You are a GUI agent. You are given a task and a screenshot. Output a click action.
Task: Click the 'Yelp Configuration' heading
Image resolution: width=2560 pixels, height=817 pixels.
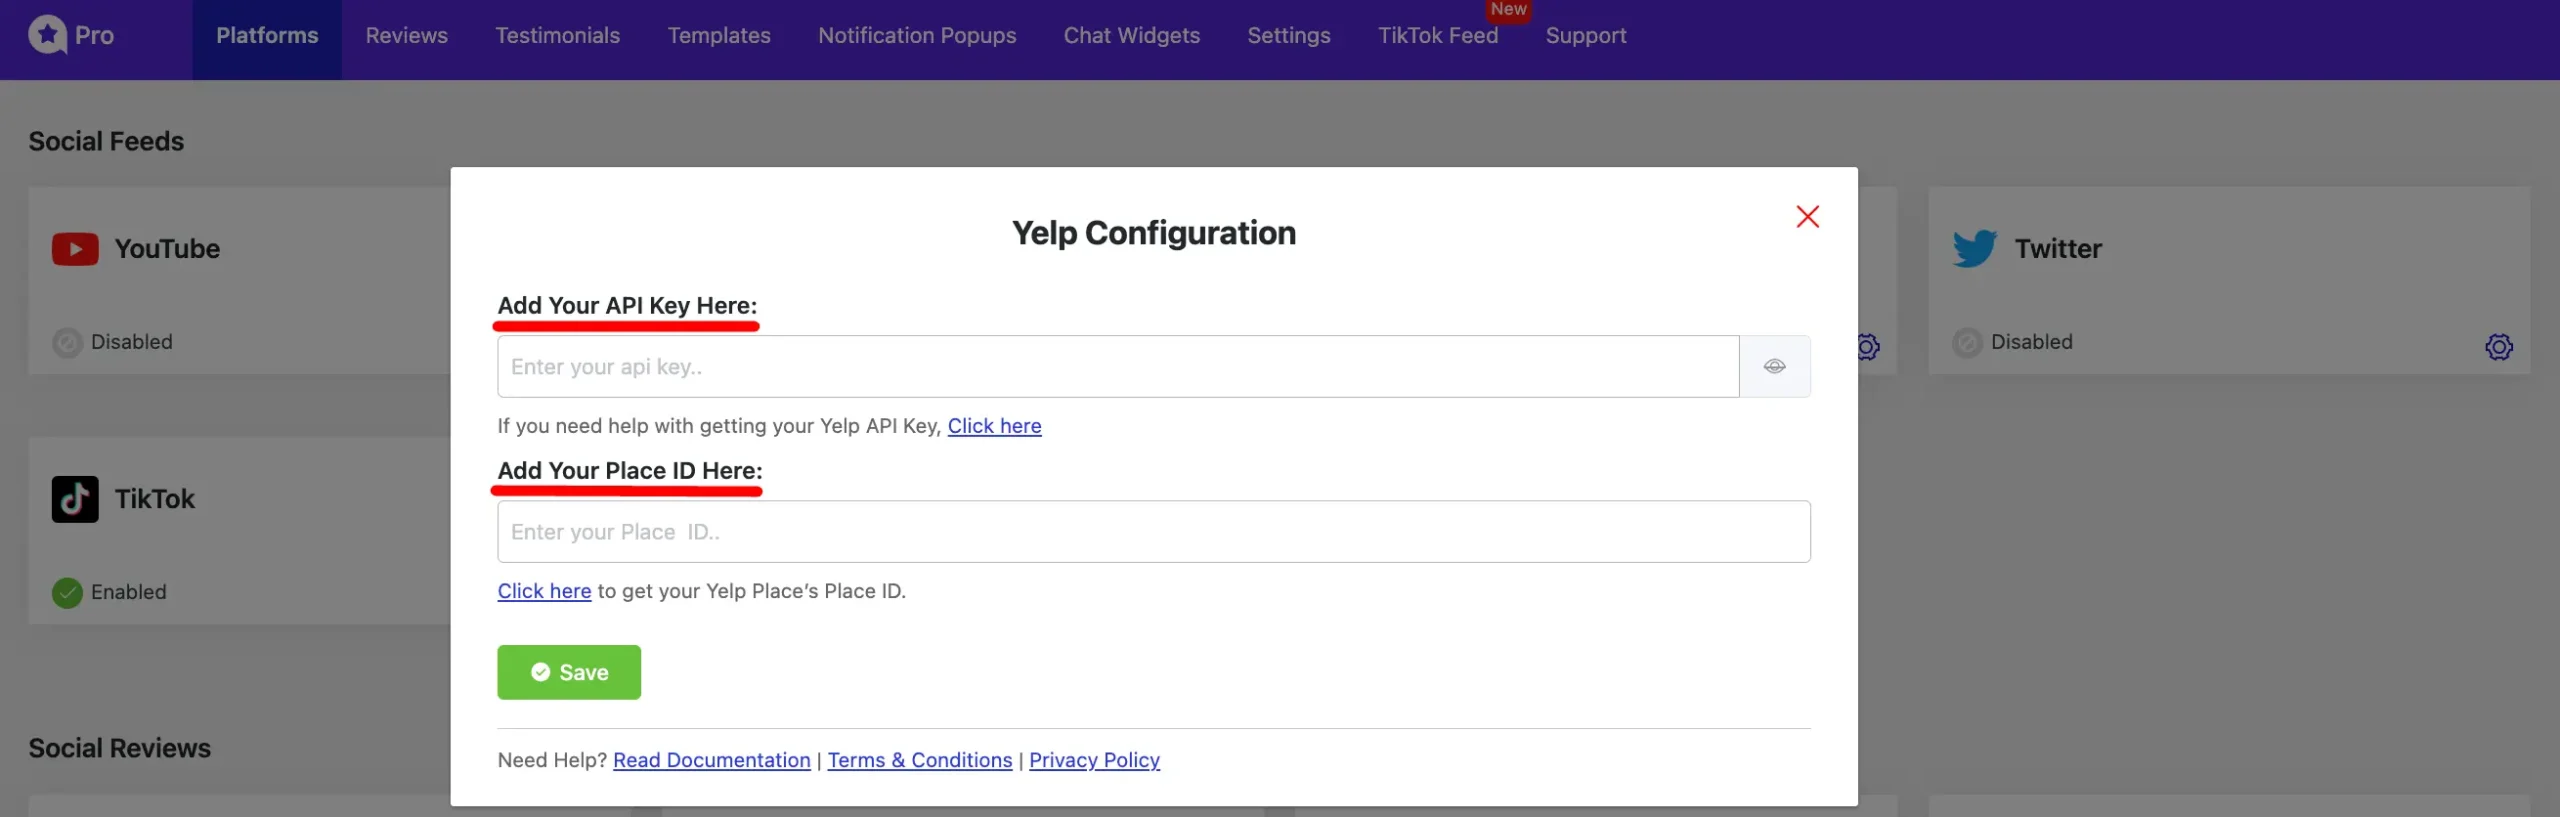tap(1154, 233)
